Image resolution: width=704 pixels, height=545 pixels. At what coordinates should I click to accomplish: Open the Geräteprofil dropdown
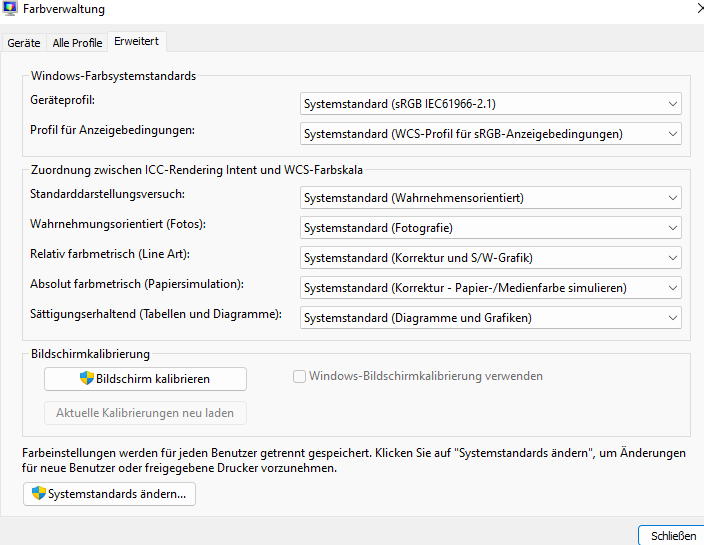491,104
